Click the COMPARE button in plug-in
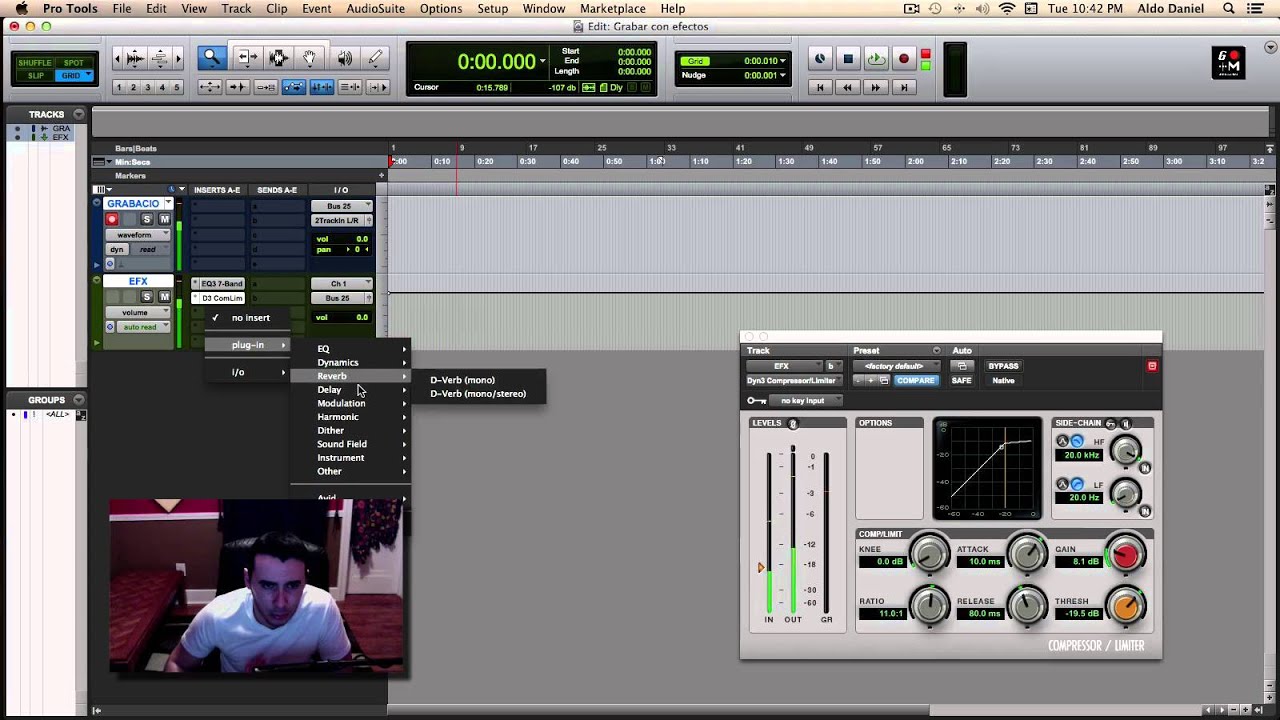The image size is (1280, 720). pos(916,381)
